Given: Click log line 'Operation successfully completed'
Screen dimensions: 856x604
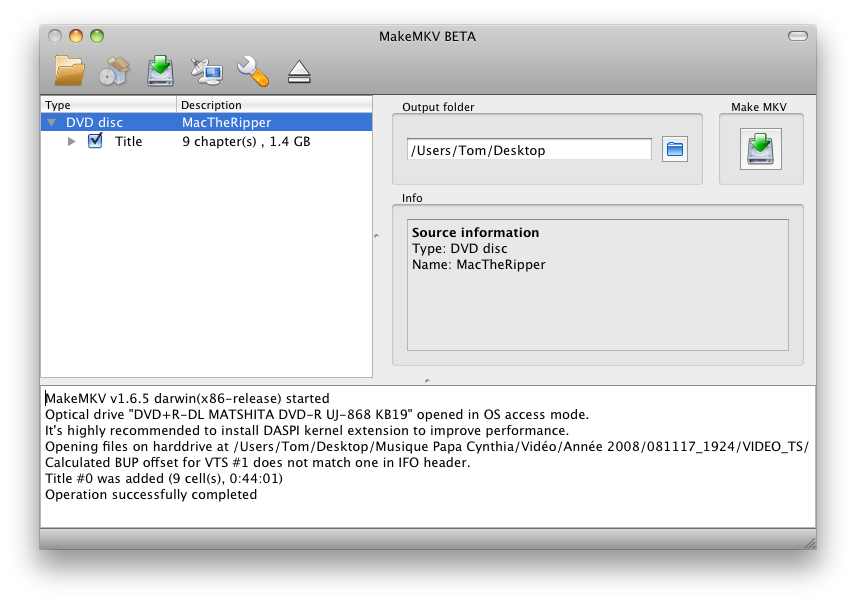Looking at the screenshot, I should coord(151,494).
